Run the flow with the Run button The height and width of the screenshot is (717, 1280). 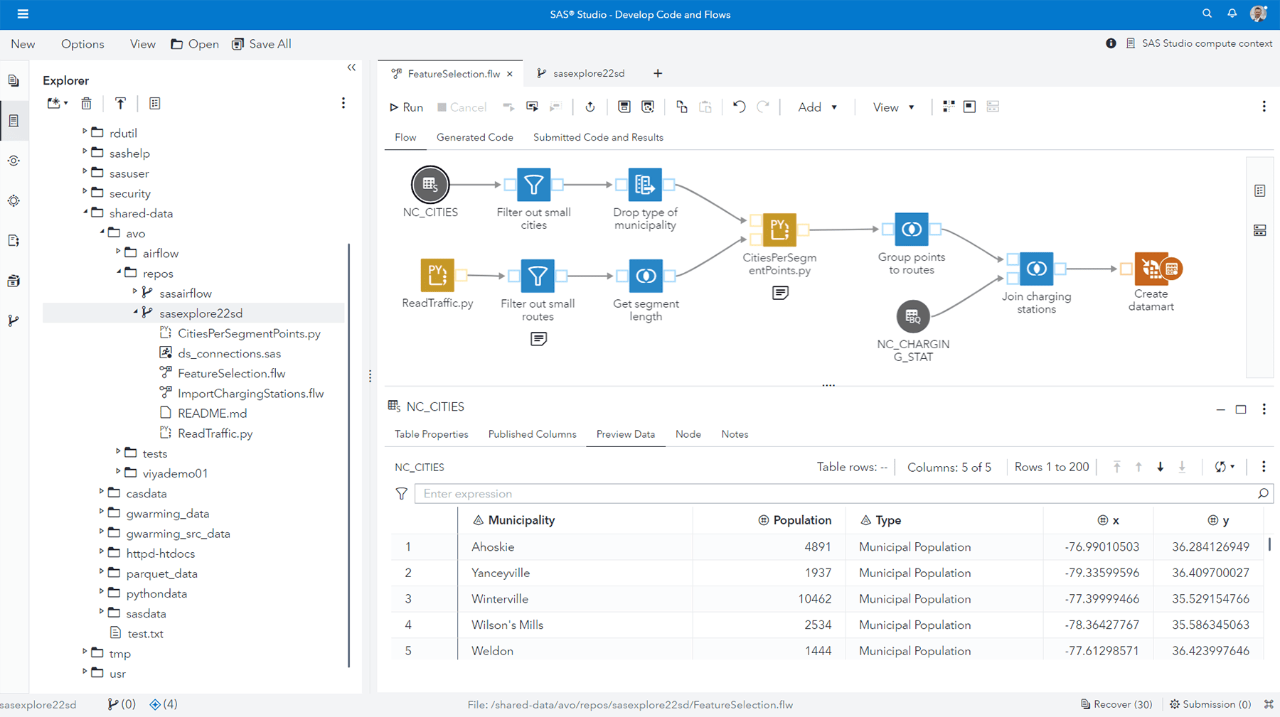[406, 107]
